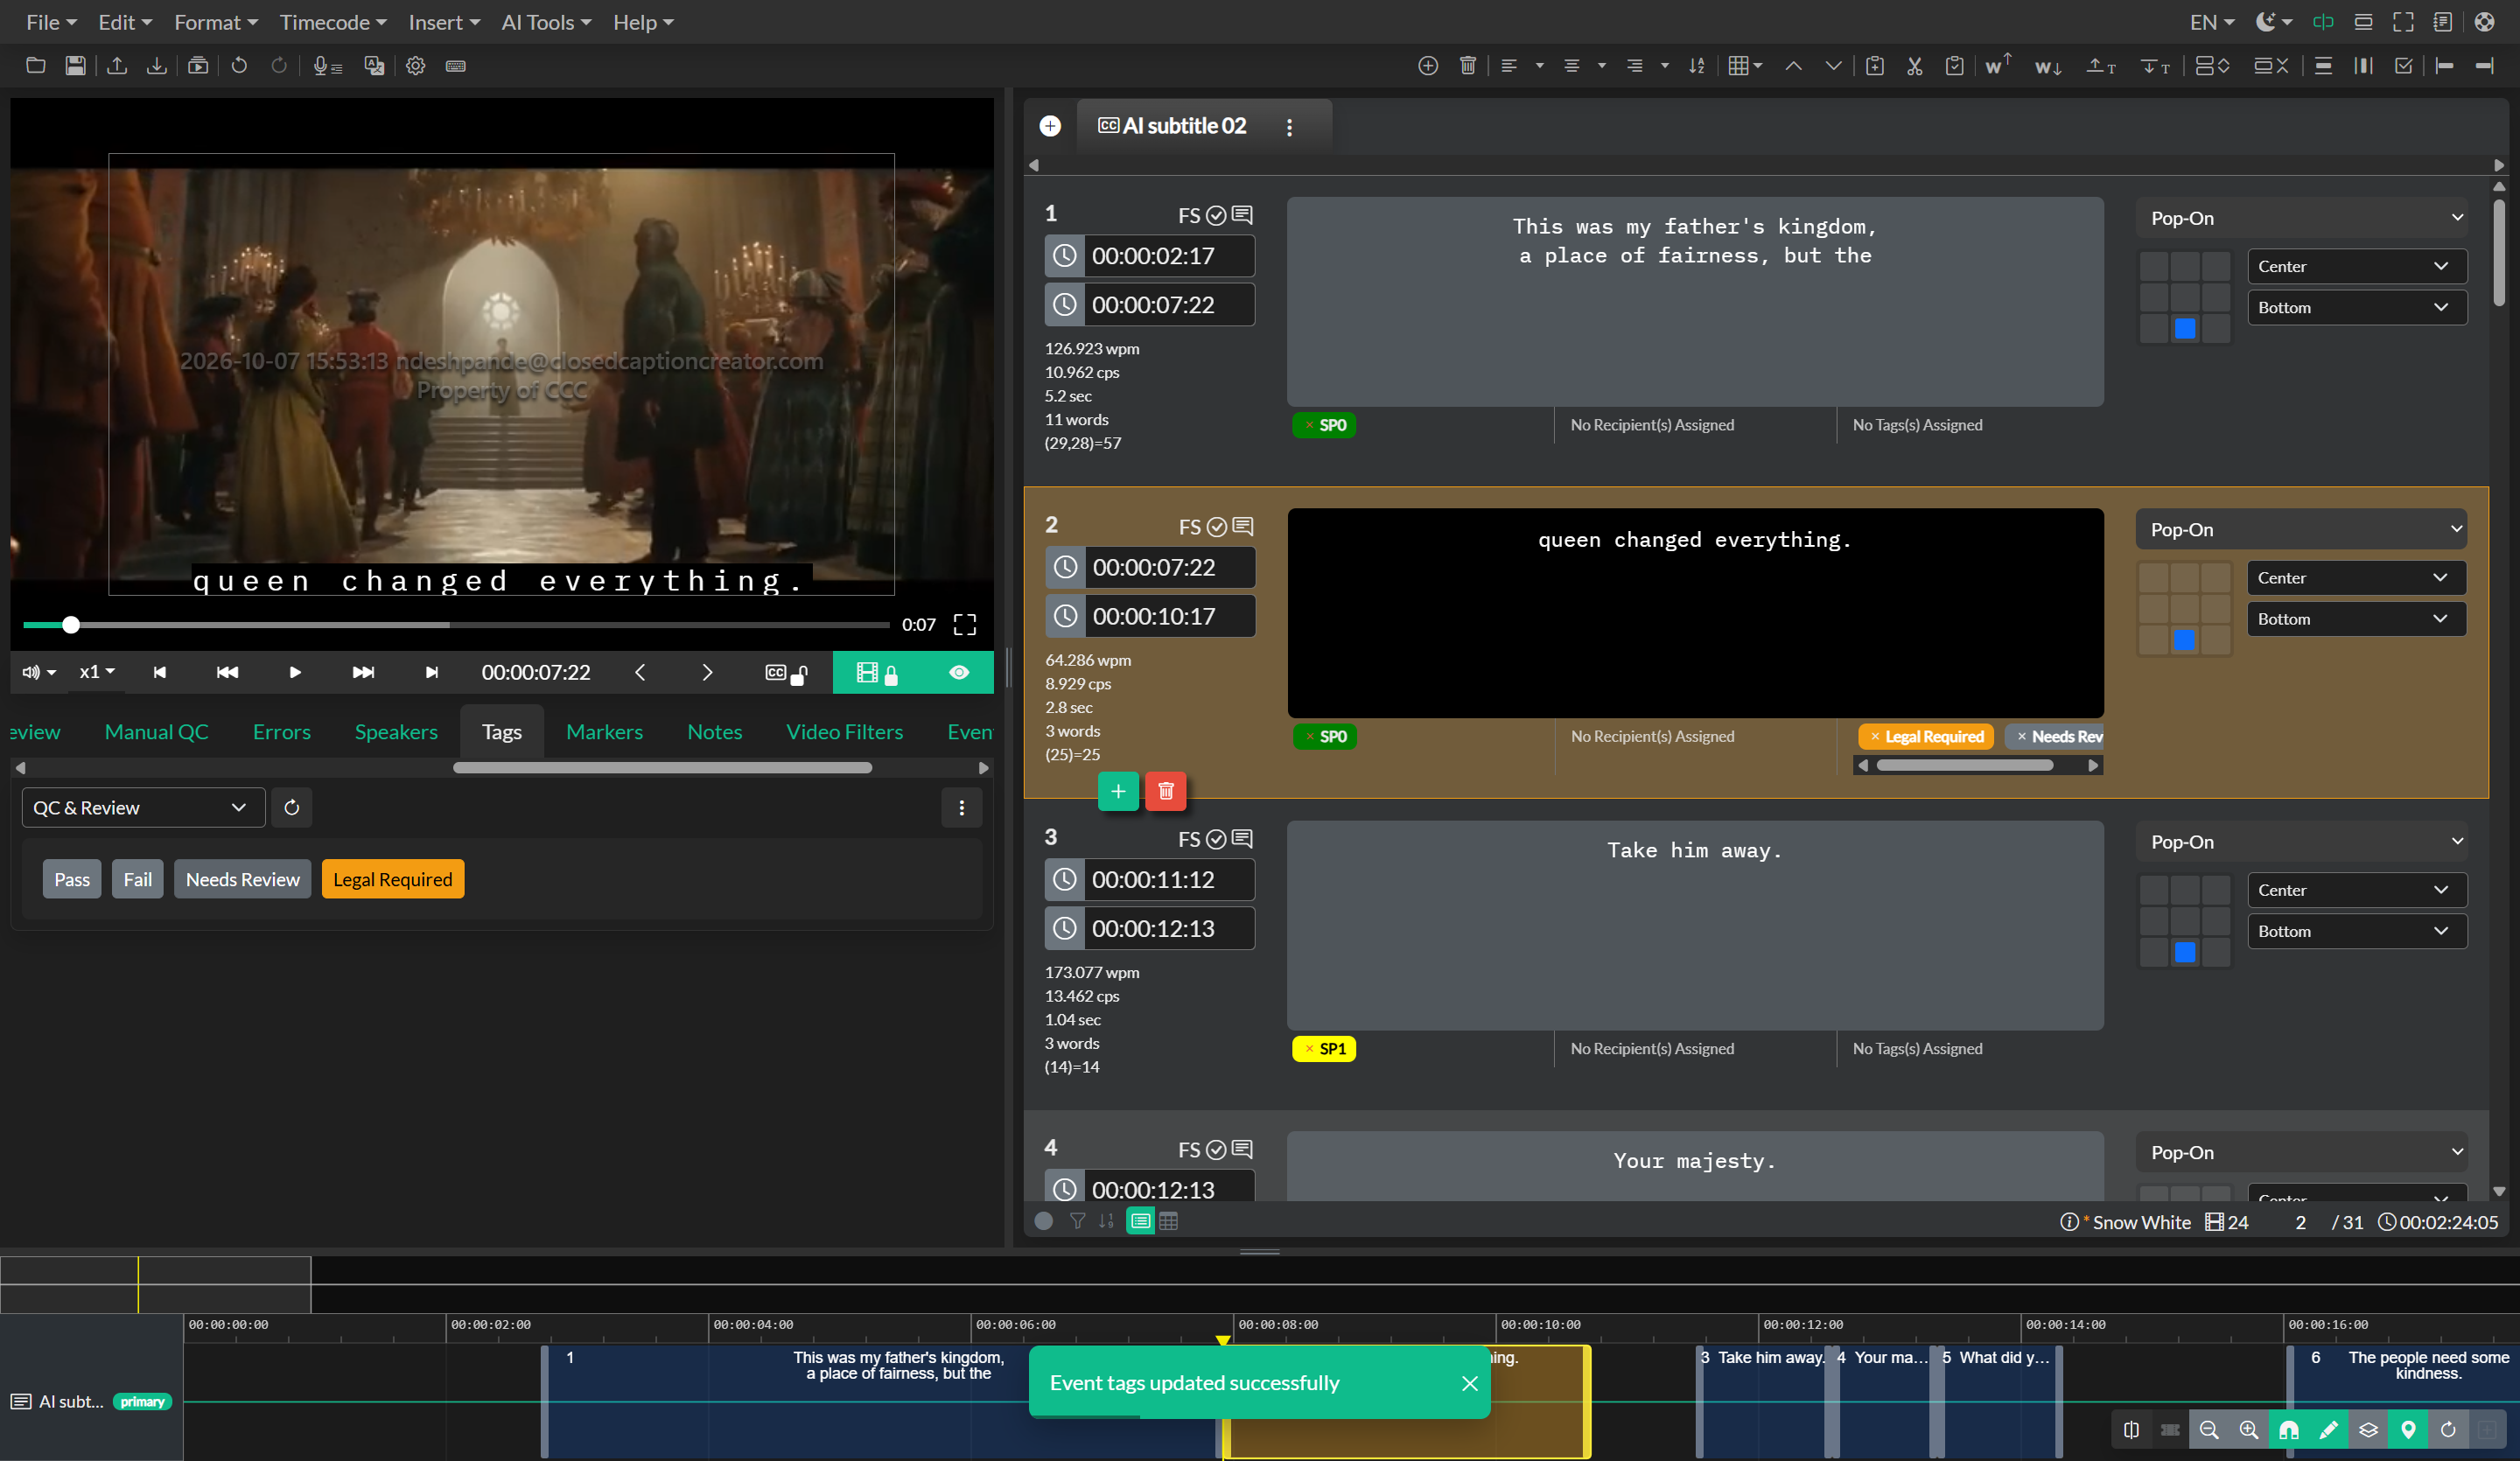Apply the Pass tag
Viewport: 2520px width, 1461px height.
(71, 879)
